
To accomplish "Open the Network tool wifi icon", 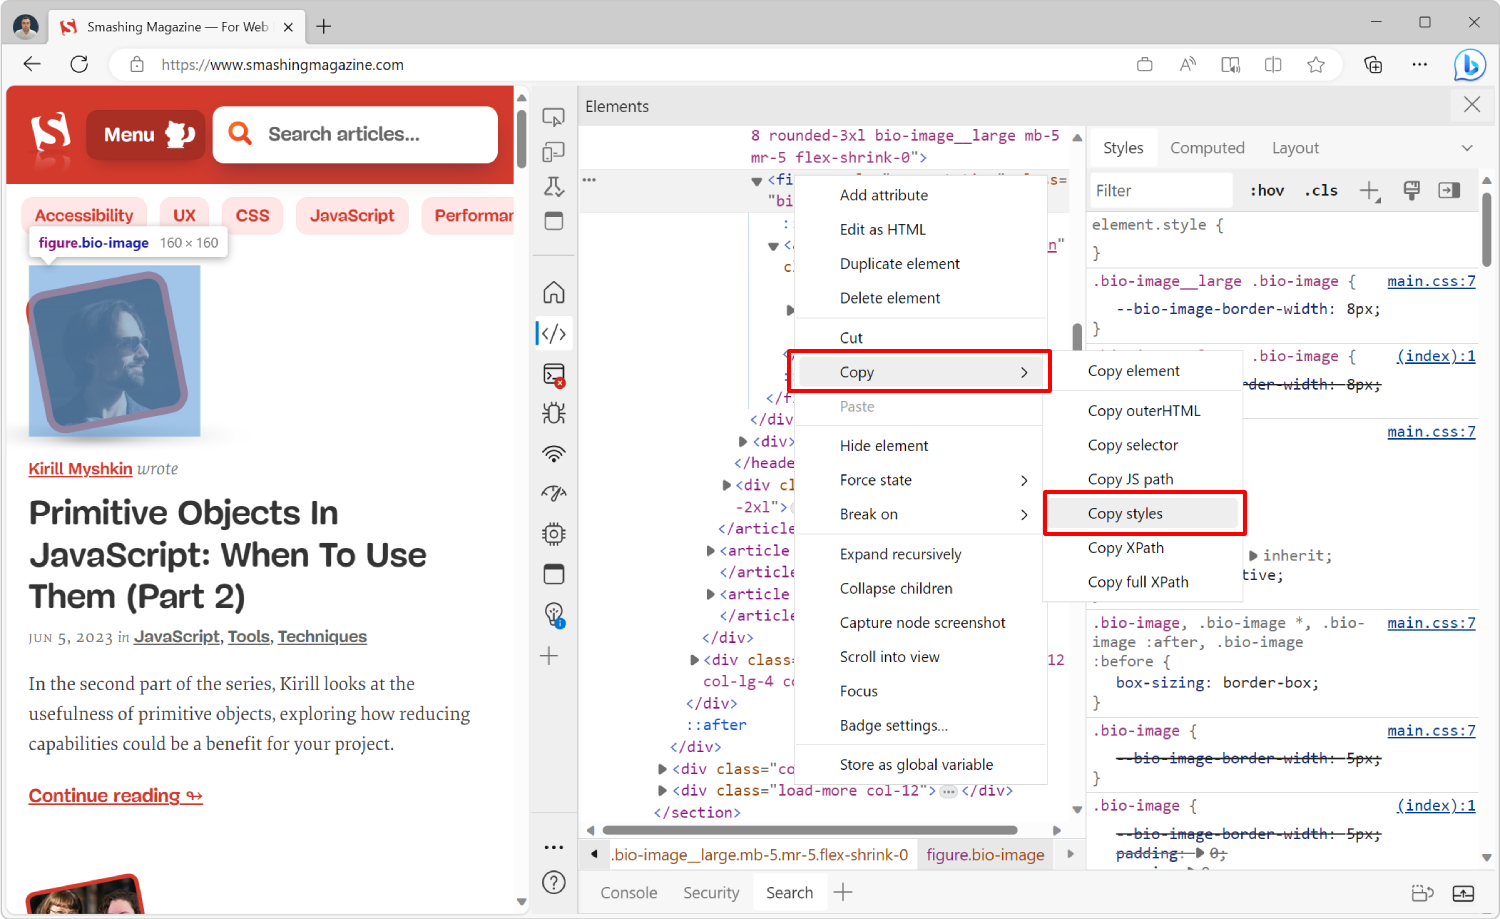I will tap(553, 453).
